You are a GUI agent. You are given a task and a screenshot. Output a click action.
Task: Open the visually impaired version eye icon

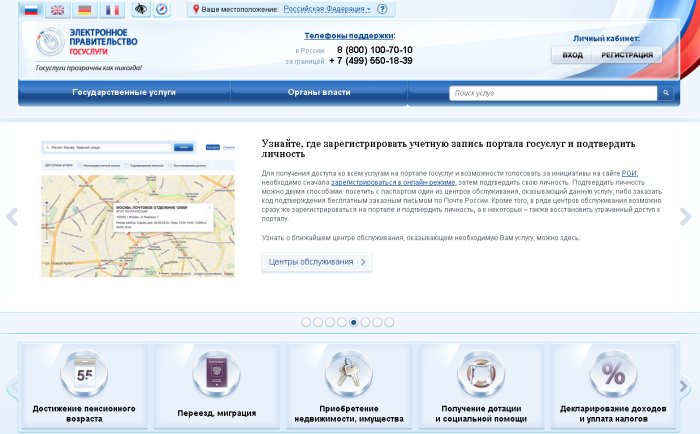point(141,9)
